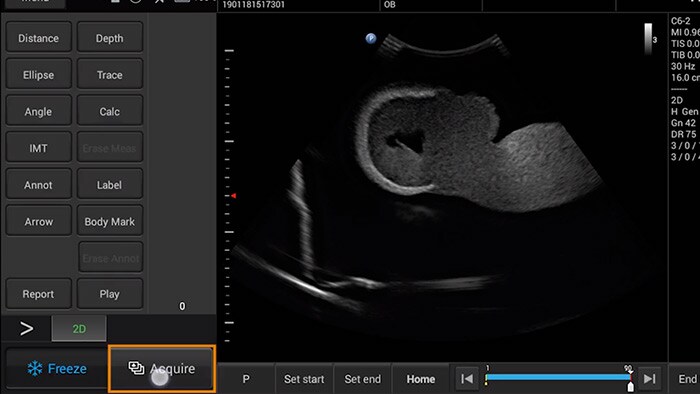Select the Home button on cine bar
This screenshot has height=394, width=700.
[421, 379]
